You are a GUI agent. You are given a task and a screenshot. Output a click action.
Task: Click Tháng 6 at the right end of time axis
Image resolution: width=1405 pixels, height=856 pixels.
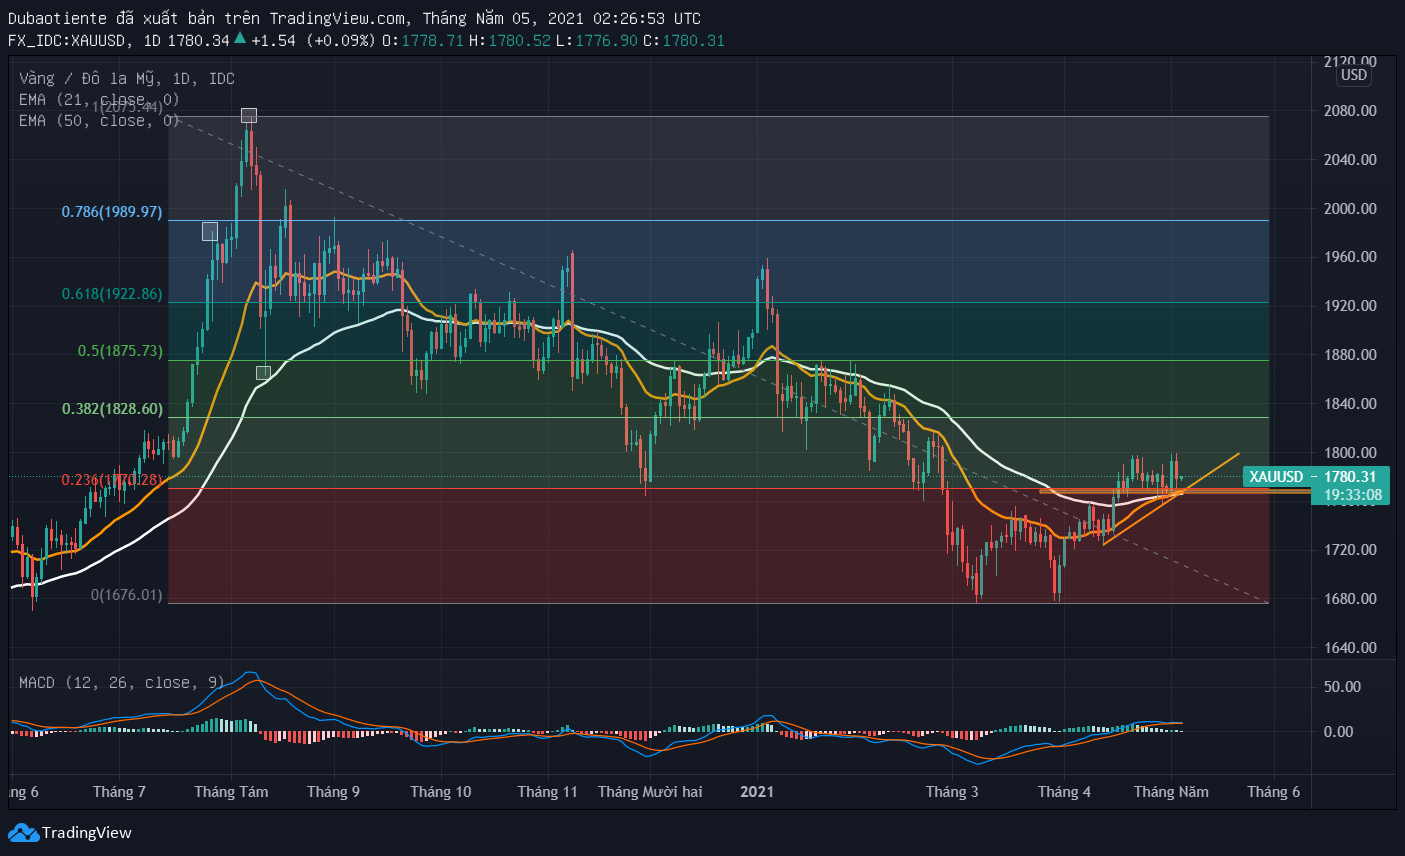tap(1273, 791)
